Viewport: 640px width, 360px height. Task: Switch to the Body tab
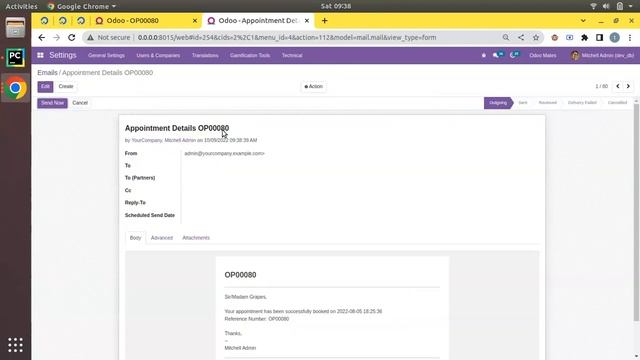pyautogui.click(x=135, y=238)
